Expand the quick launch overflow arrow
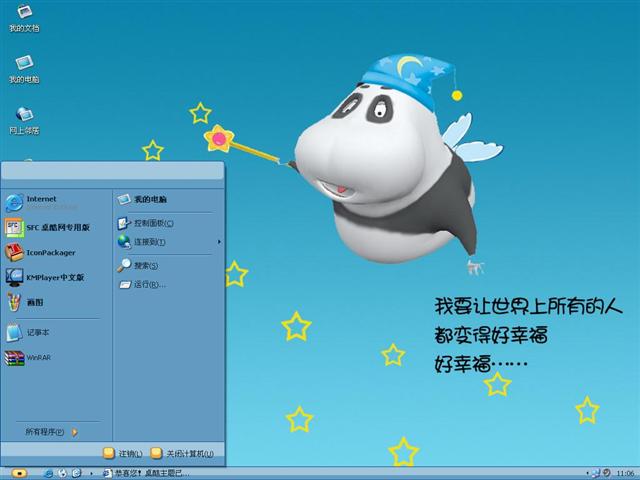 91,473
